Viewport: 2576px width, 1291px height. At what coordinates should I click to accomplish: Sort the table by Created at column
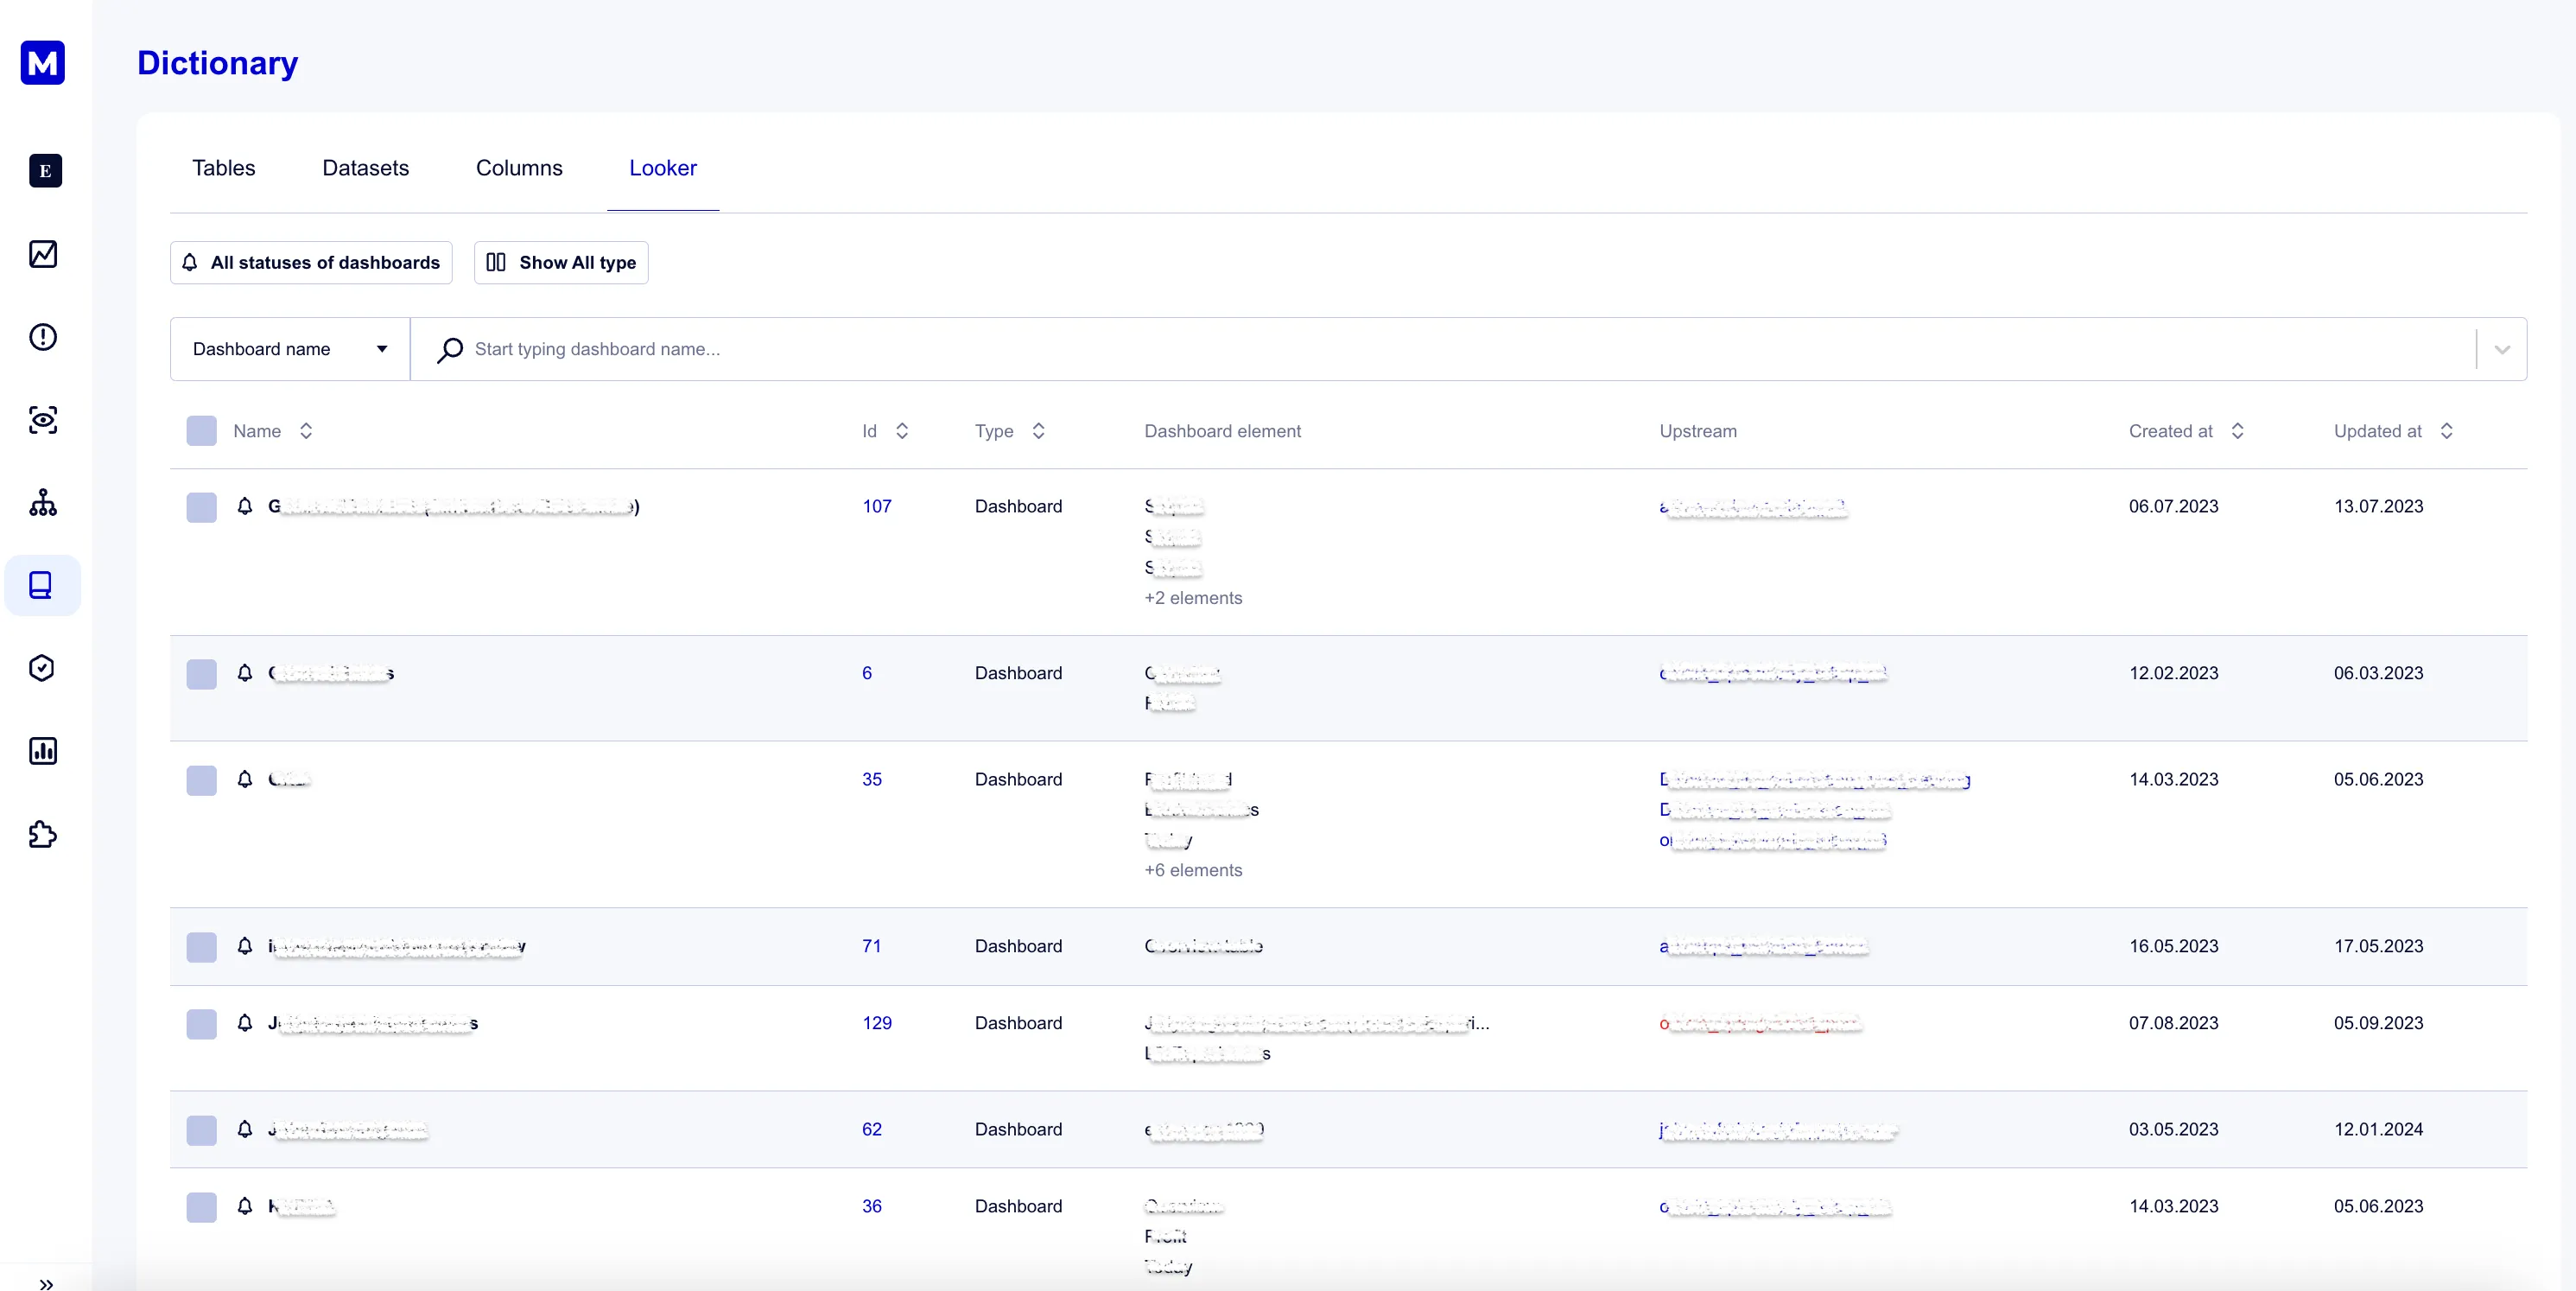(x=2237, y=430)
